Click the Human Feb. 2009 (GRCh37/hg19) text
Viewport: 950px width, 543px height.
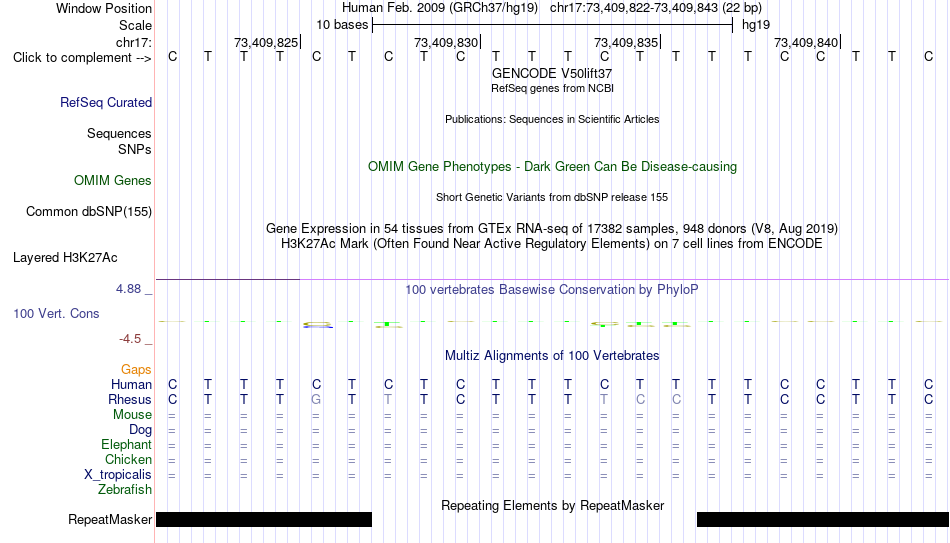point(440,8)
